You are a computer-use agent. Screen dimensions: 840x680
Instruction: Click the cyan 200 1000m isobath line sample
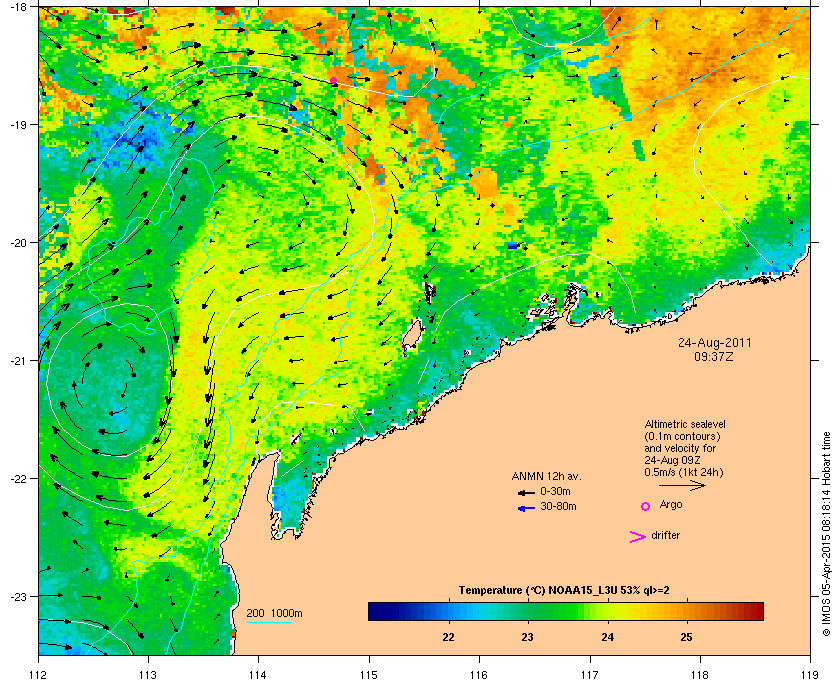pyautogui.click(x=268, y=623)
